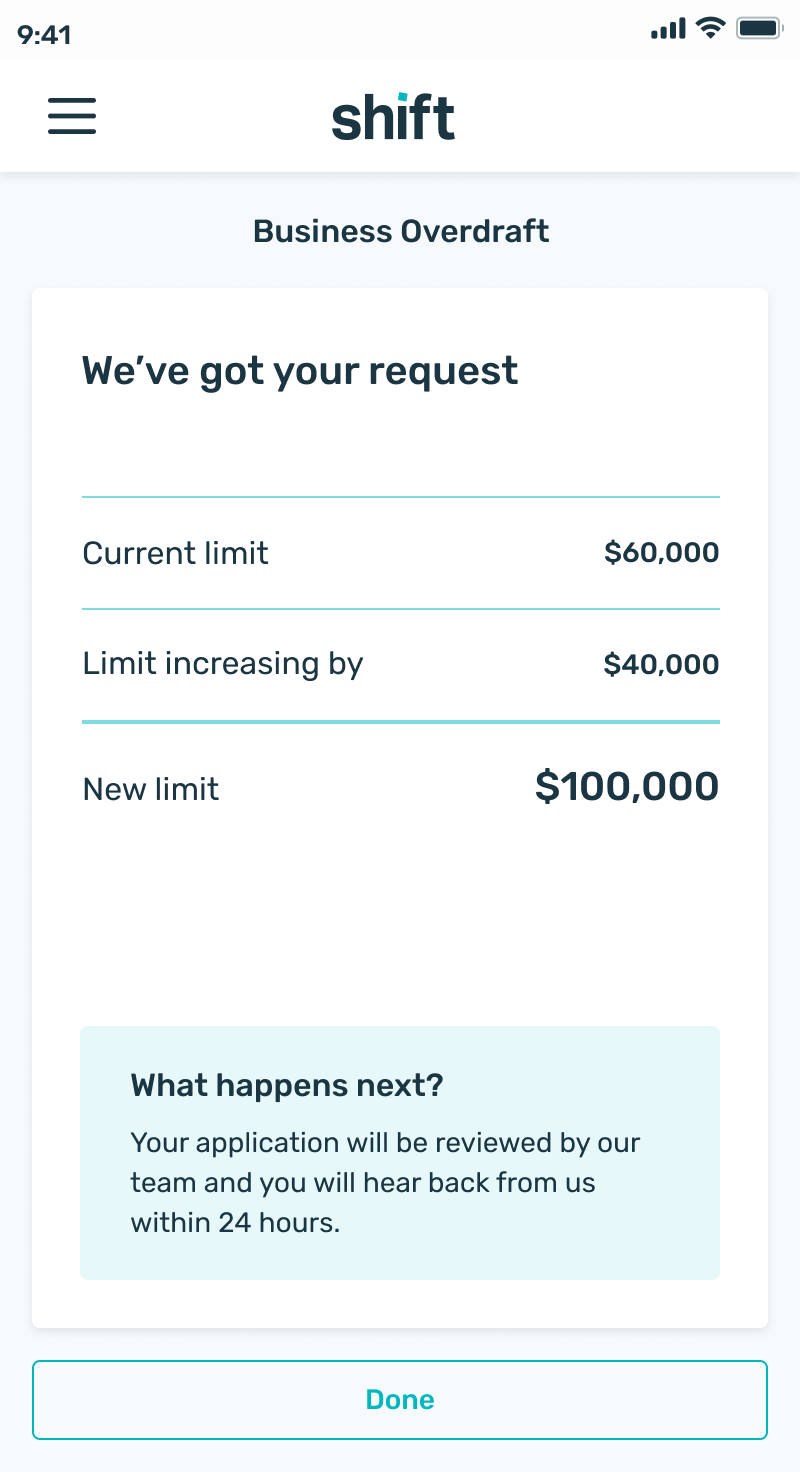The width and height of the screenshot is (800, 1472).
Task: Tap the application review message text
Action: [x=385, y=1182]
